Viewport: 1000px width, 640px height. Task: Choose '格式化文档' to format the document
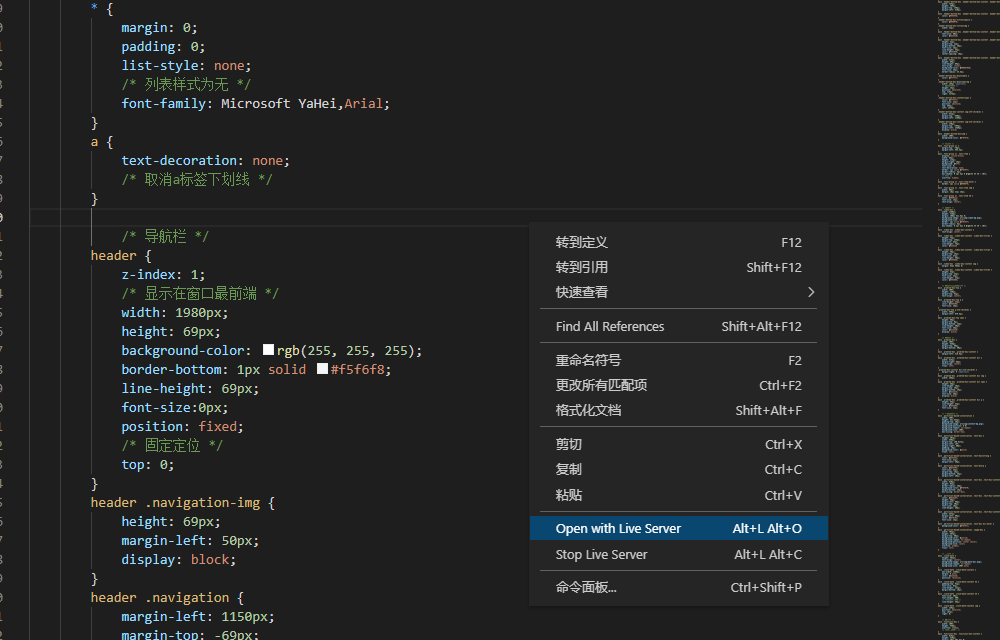point(583,411)
